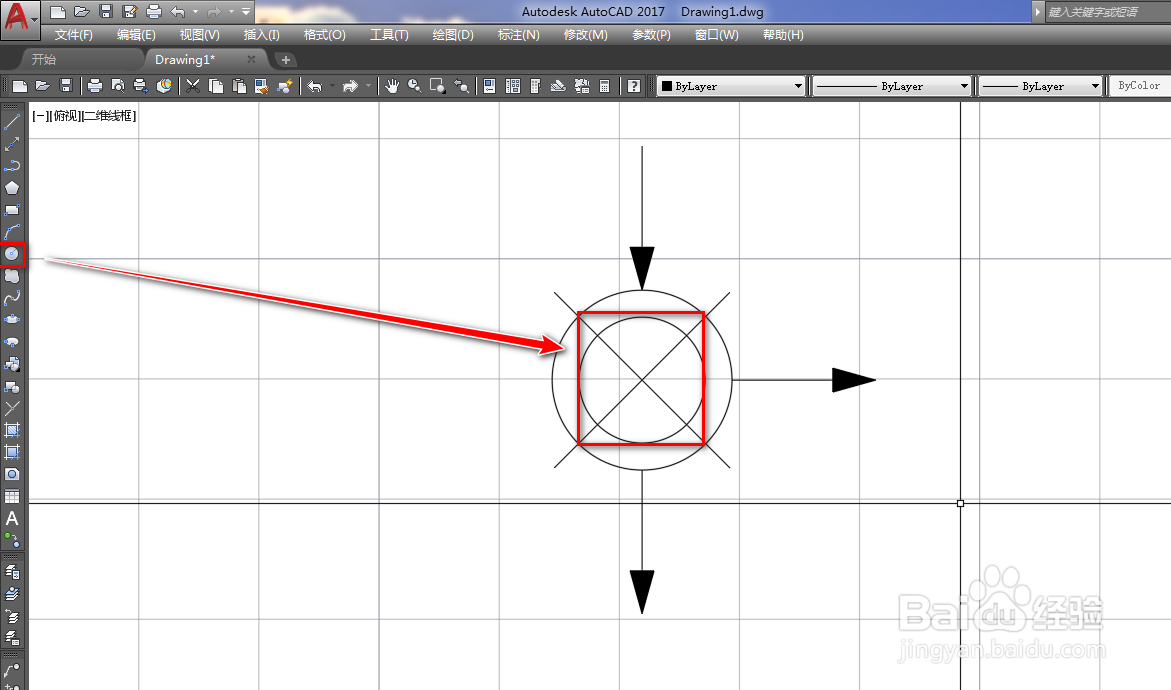Select the Make Block tool
The width and height of the screenshot is (1171, 690).
[x=12, y=386]
